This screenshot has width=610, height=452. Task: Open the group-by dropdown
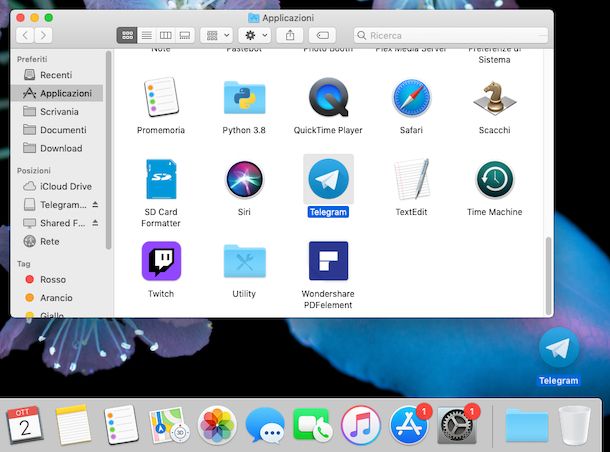(x=217, y=35)
